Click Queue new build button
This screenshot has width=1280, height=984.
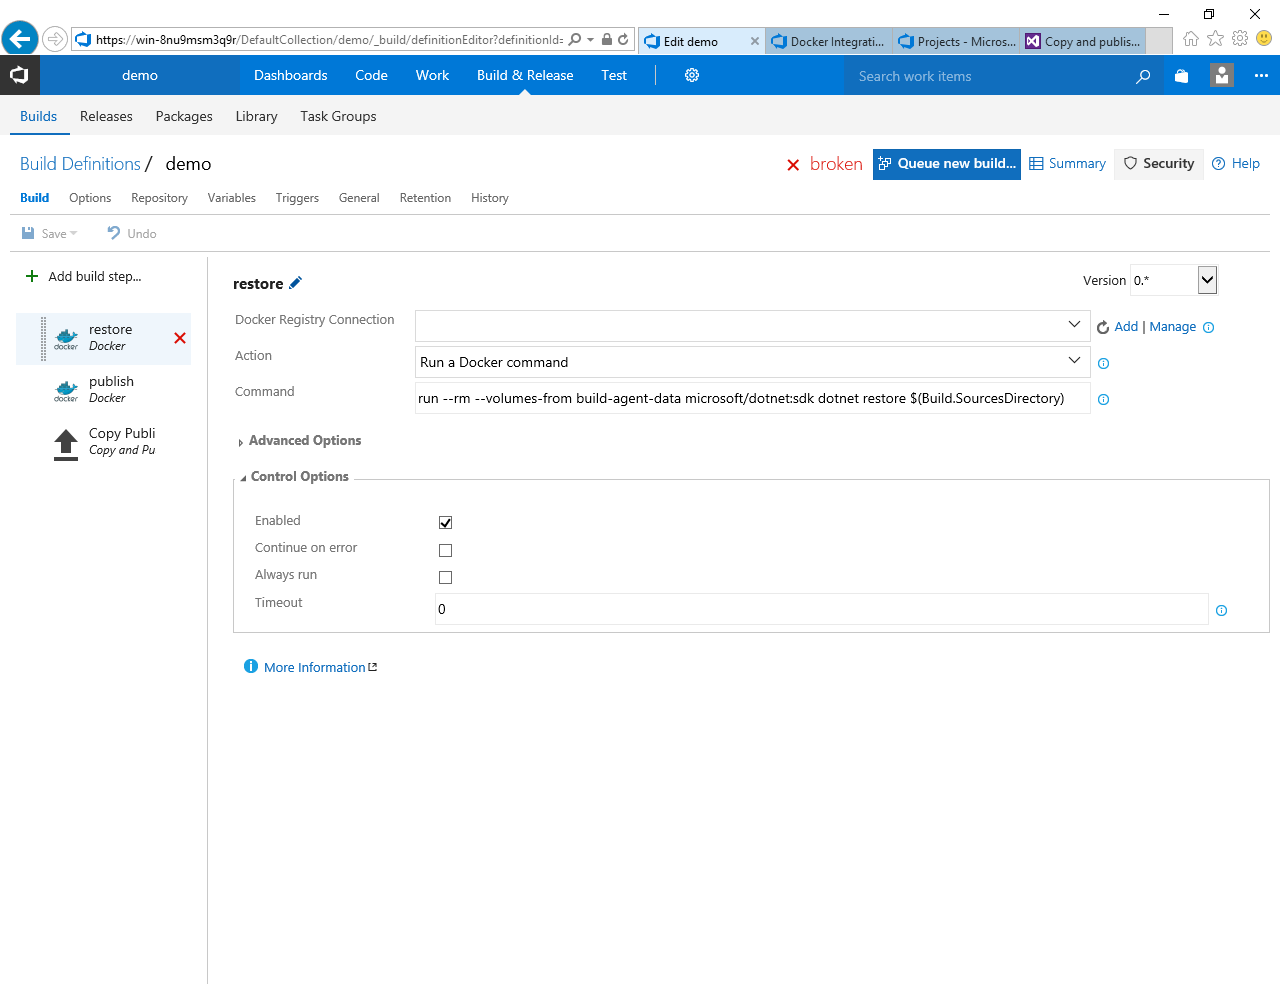pyautogui.click(x=947, y=164)
